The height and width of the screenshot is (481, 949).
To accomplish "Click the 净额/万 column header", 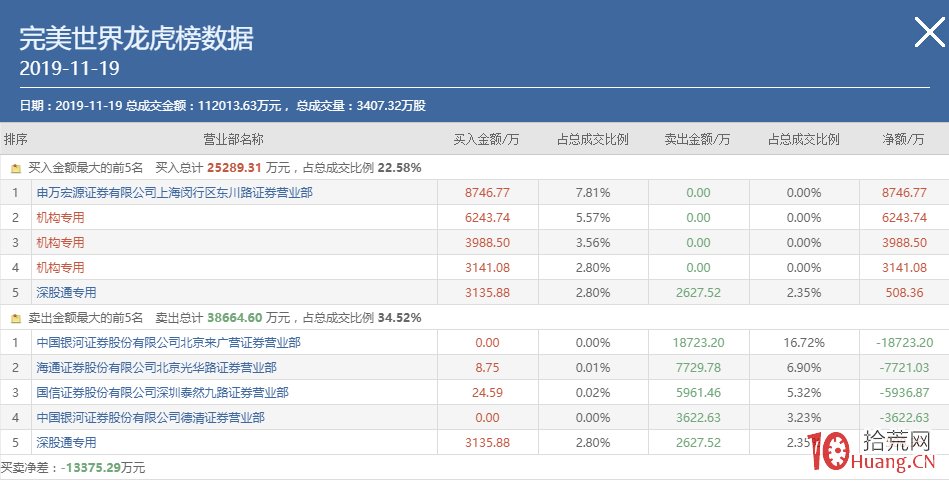I will tap(904, 139).
